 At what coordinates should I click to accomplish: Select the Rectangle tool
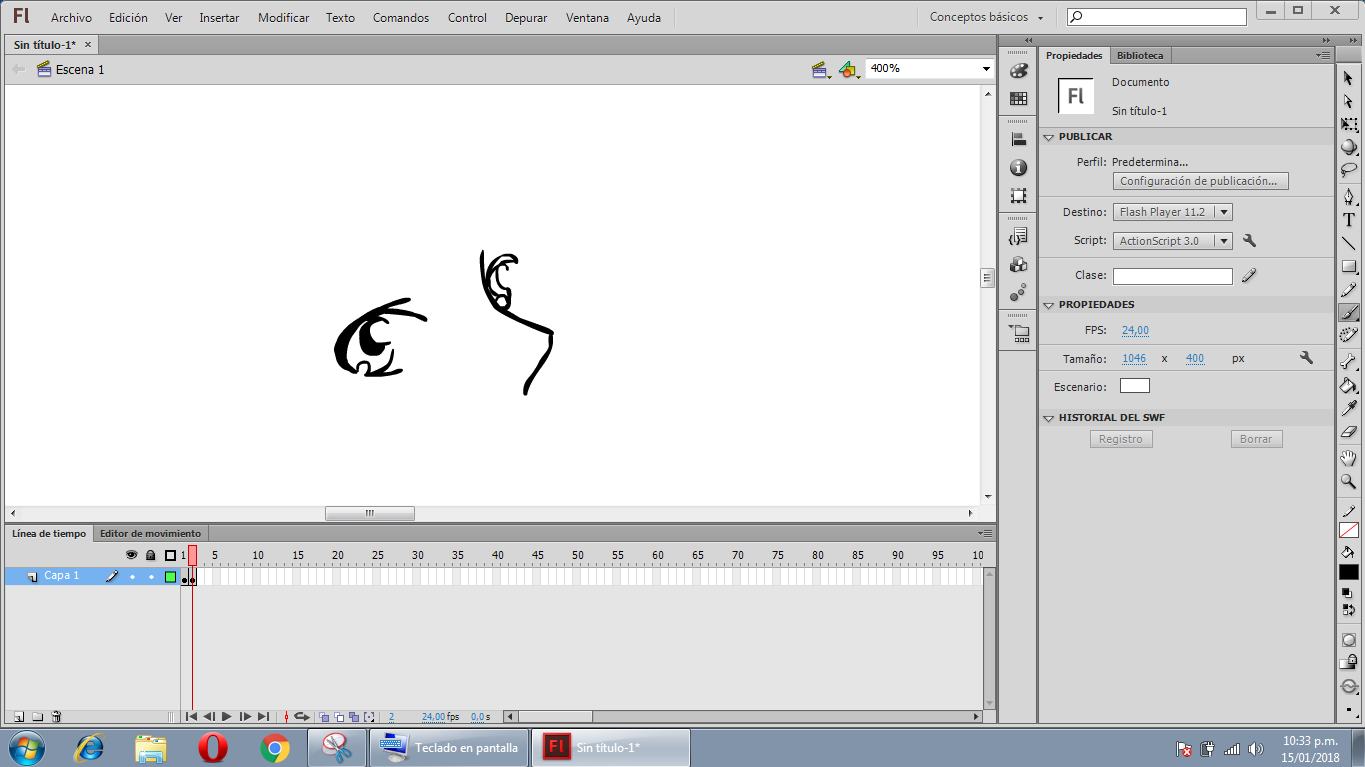point(1349,267)
